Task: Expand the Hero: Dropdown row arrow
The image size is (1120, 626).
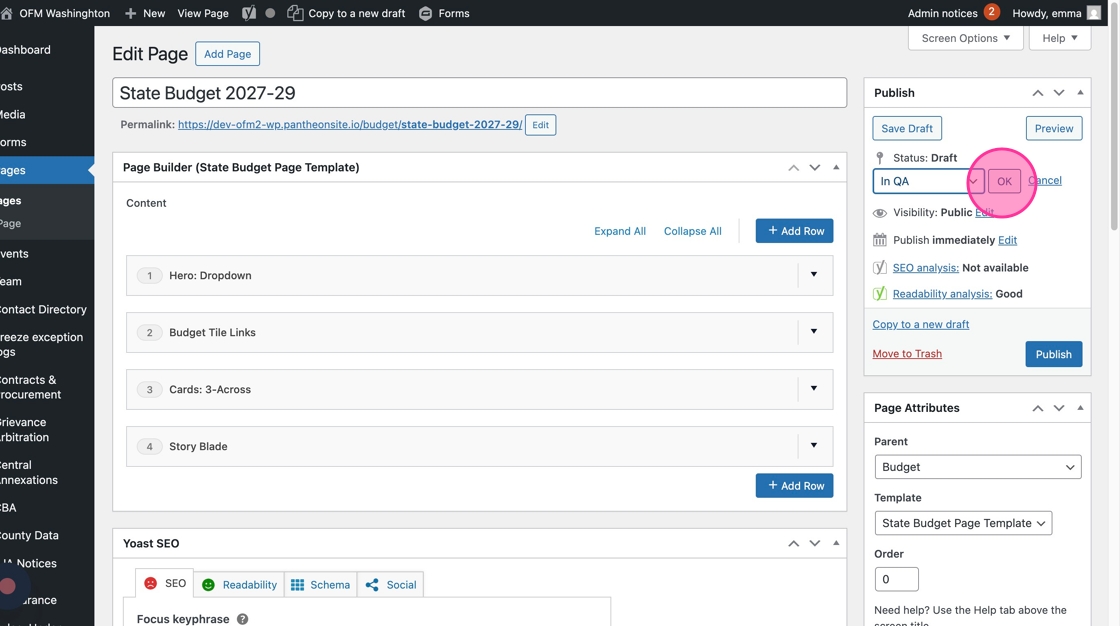Action: click(x=814, y=274)
